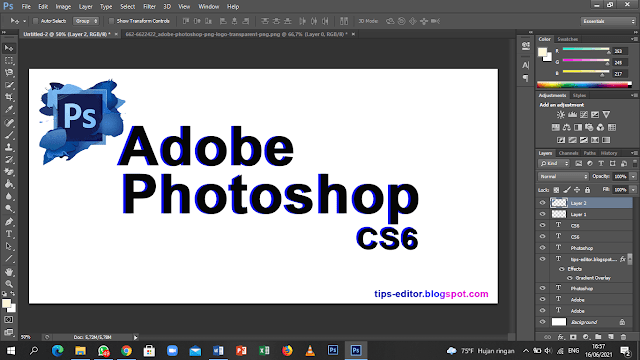Switch to the adobe-photoshop-png-logo document tab
The height and width of the screenshot is (360, 640).
pyautogui.click(x=236, y=34)
